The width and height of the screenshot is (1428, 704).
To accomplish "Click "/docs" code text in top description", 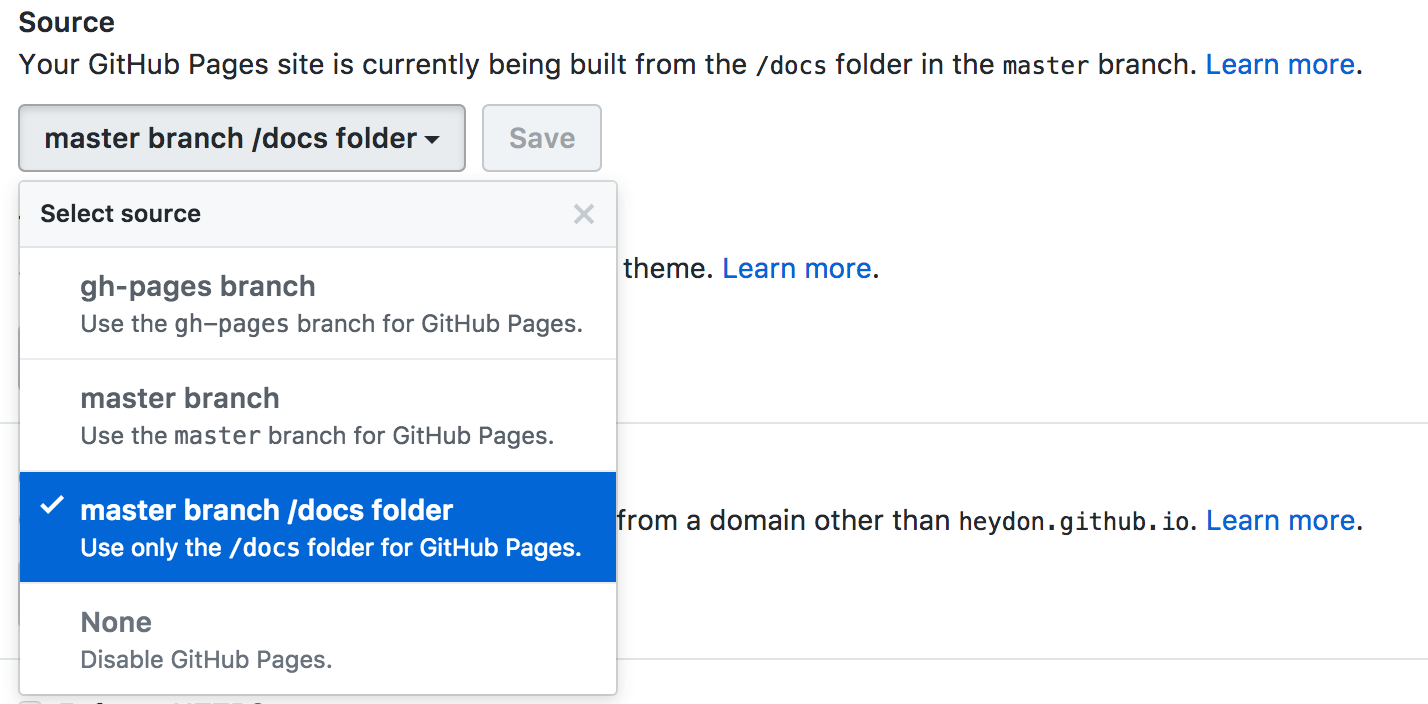I will pos(792,66).
